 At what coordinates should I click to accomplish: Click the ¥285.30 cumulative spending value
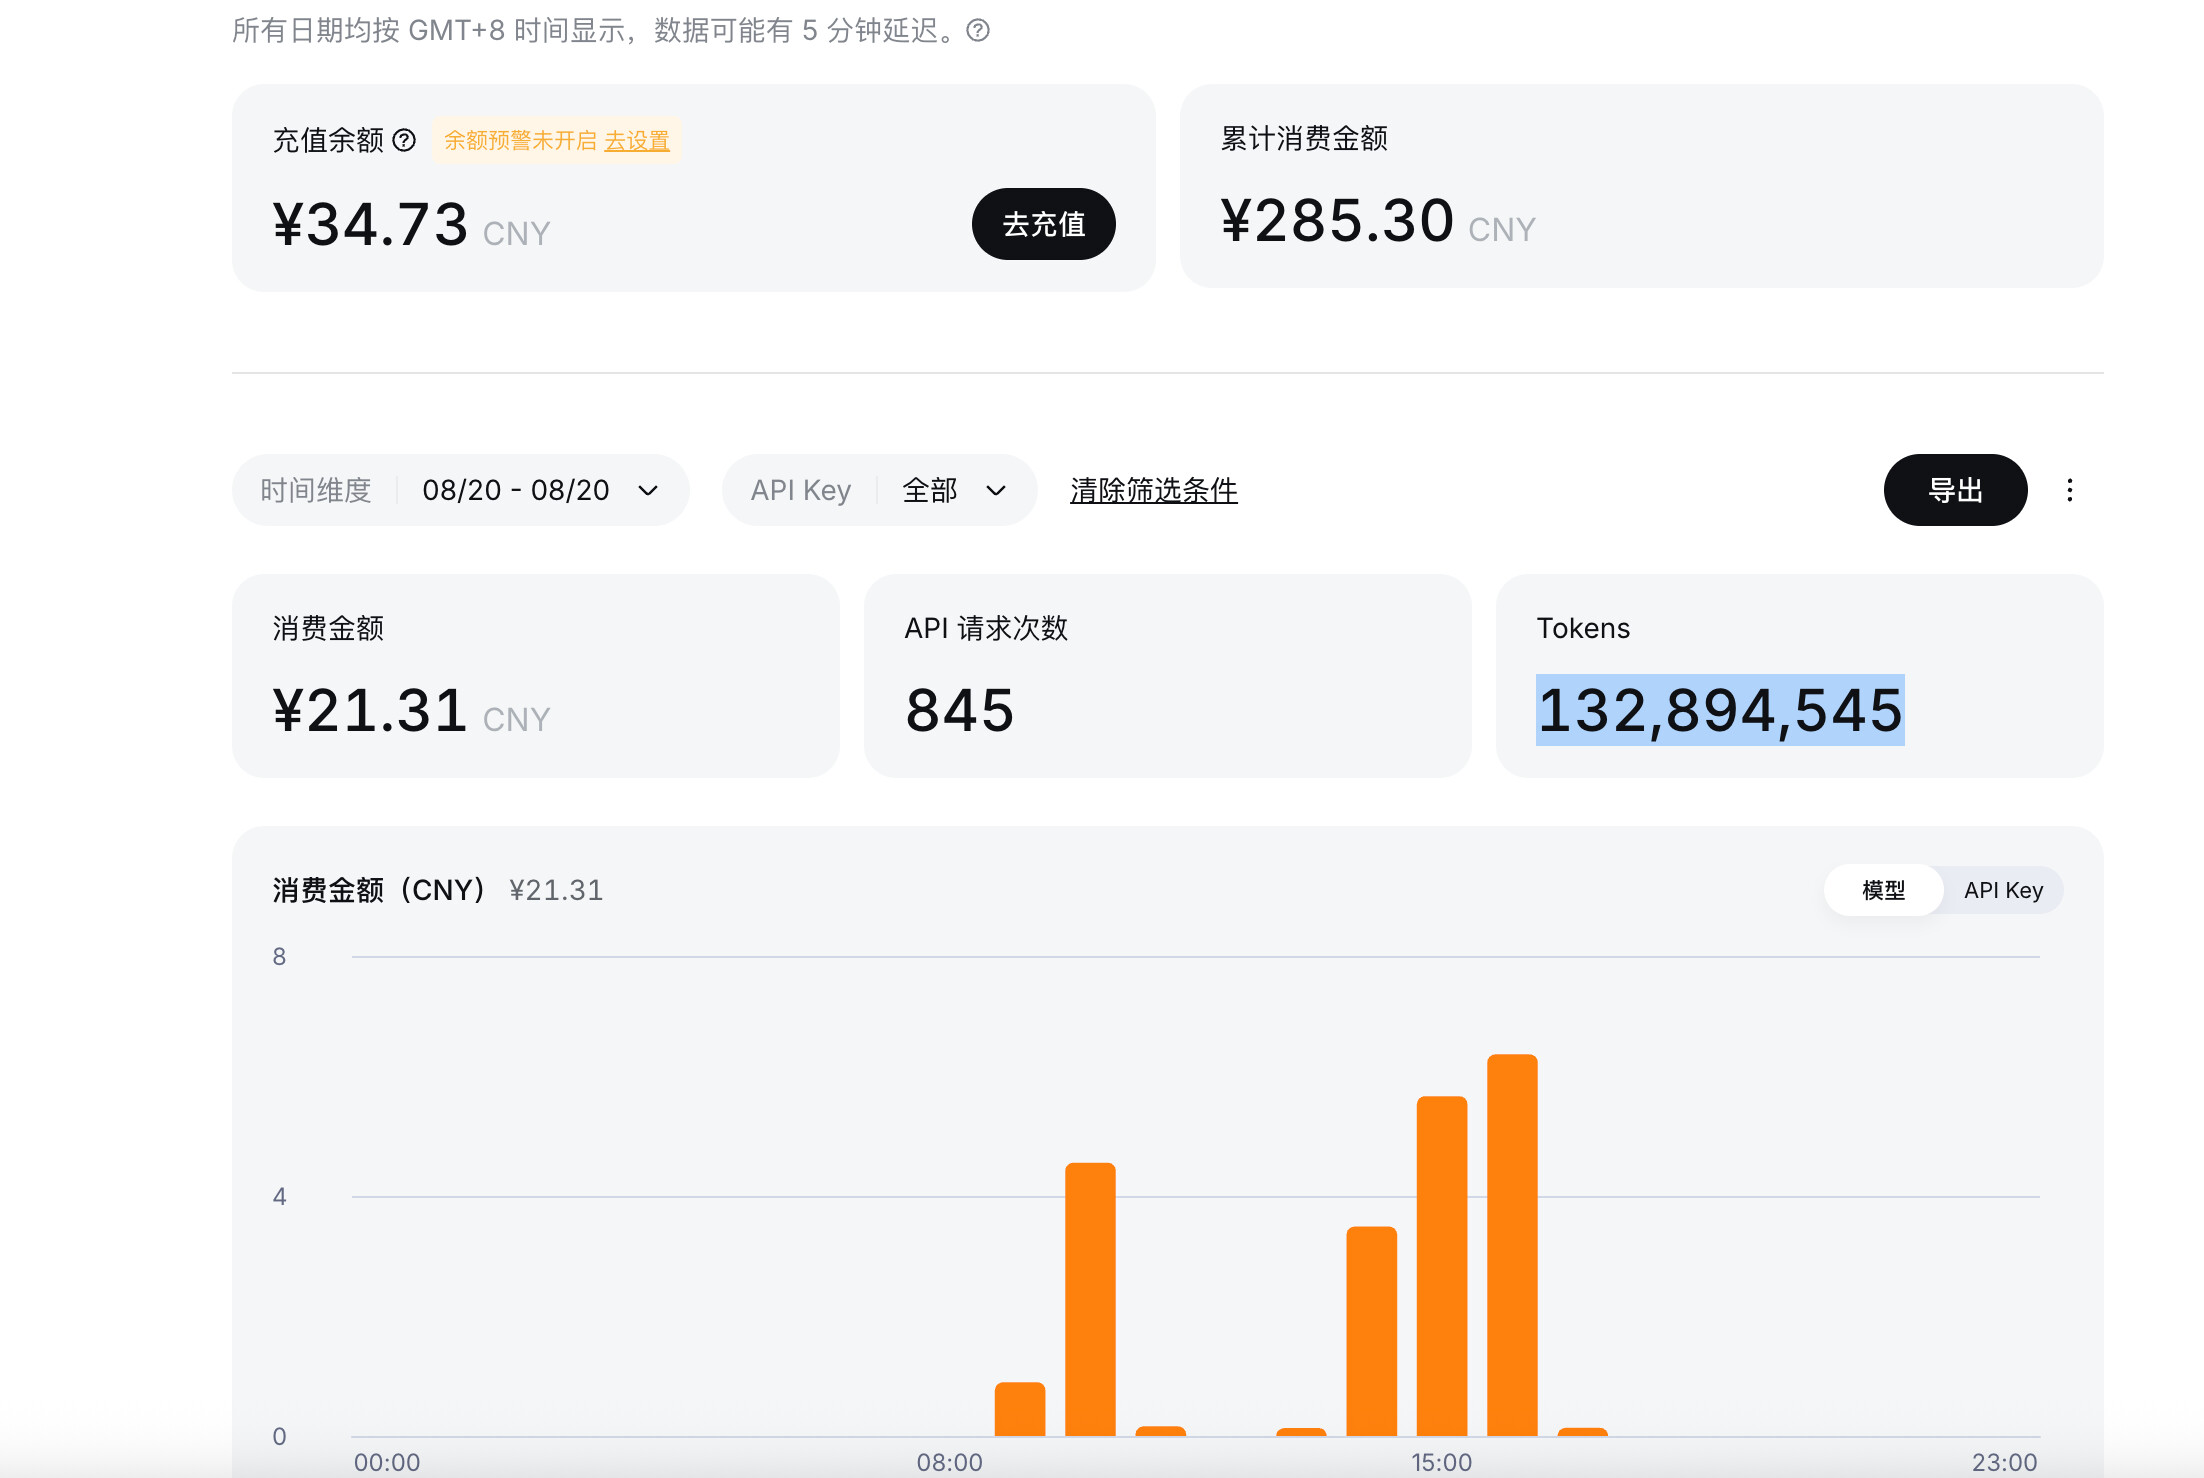1337,220
